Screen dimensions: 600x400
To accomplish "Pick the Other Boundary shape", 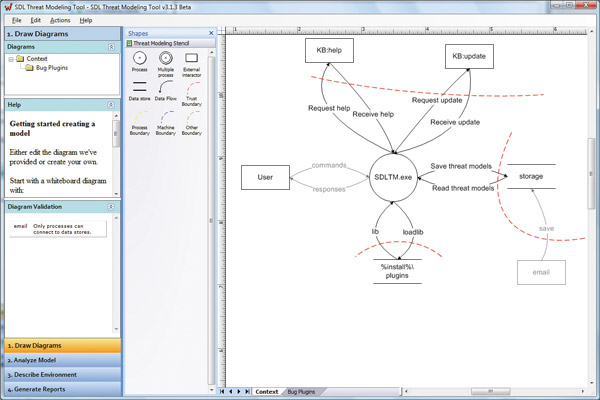I will pyautogui.click(x=192, y=123).
